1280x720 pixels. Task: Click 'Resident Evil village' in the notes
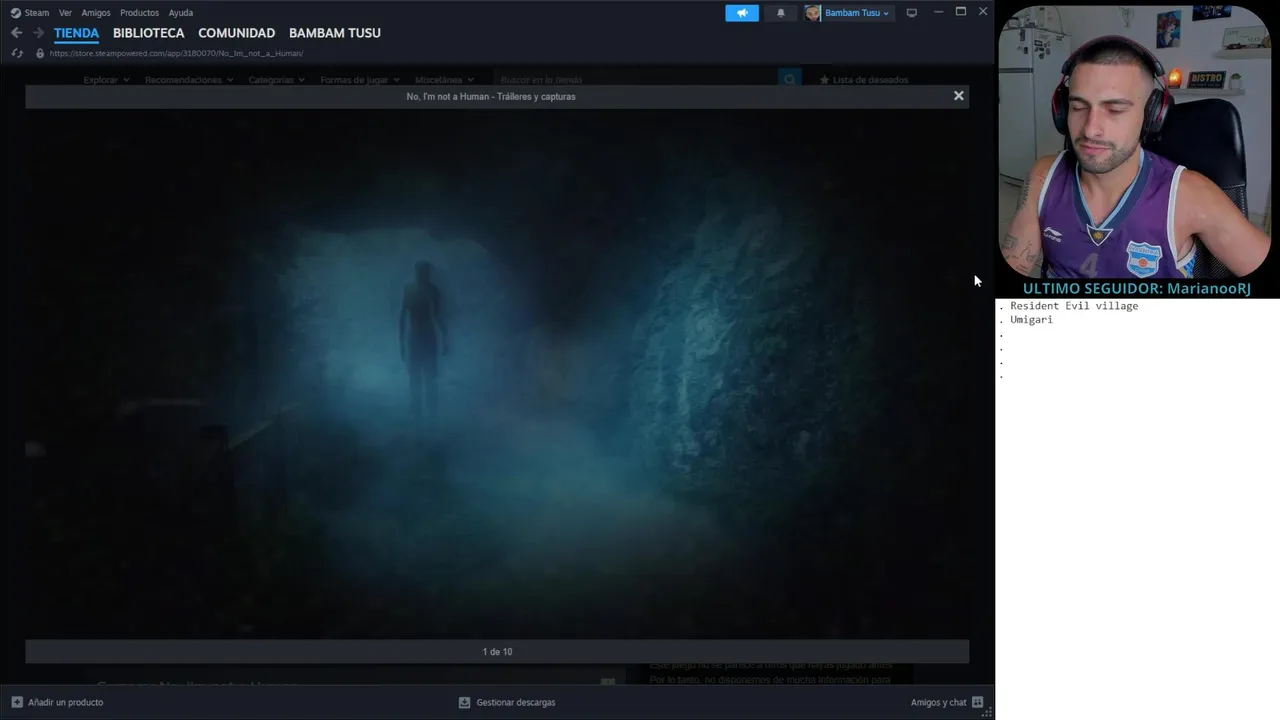[x=1074, y=306]
